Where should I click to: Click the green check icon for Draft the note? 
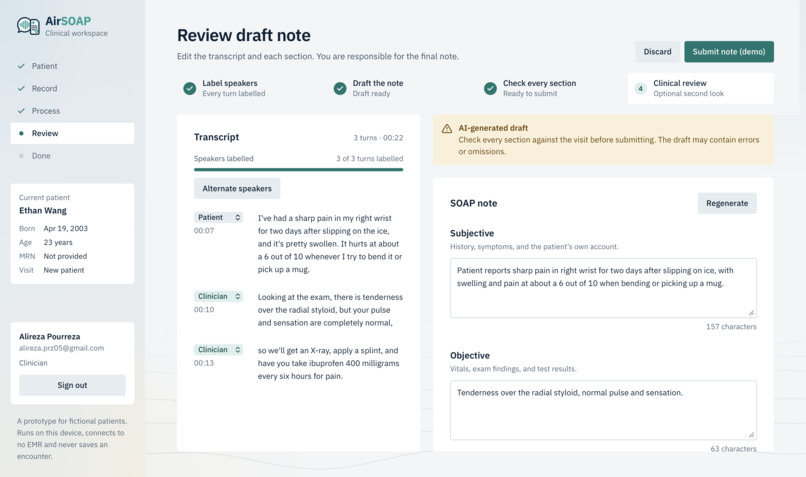pos(340,88)
